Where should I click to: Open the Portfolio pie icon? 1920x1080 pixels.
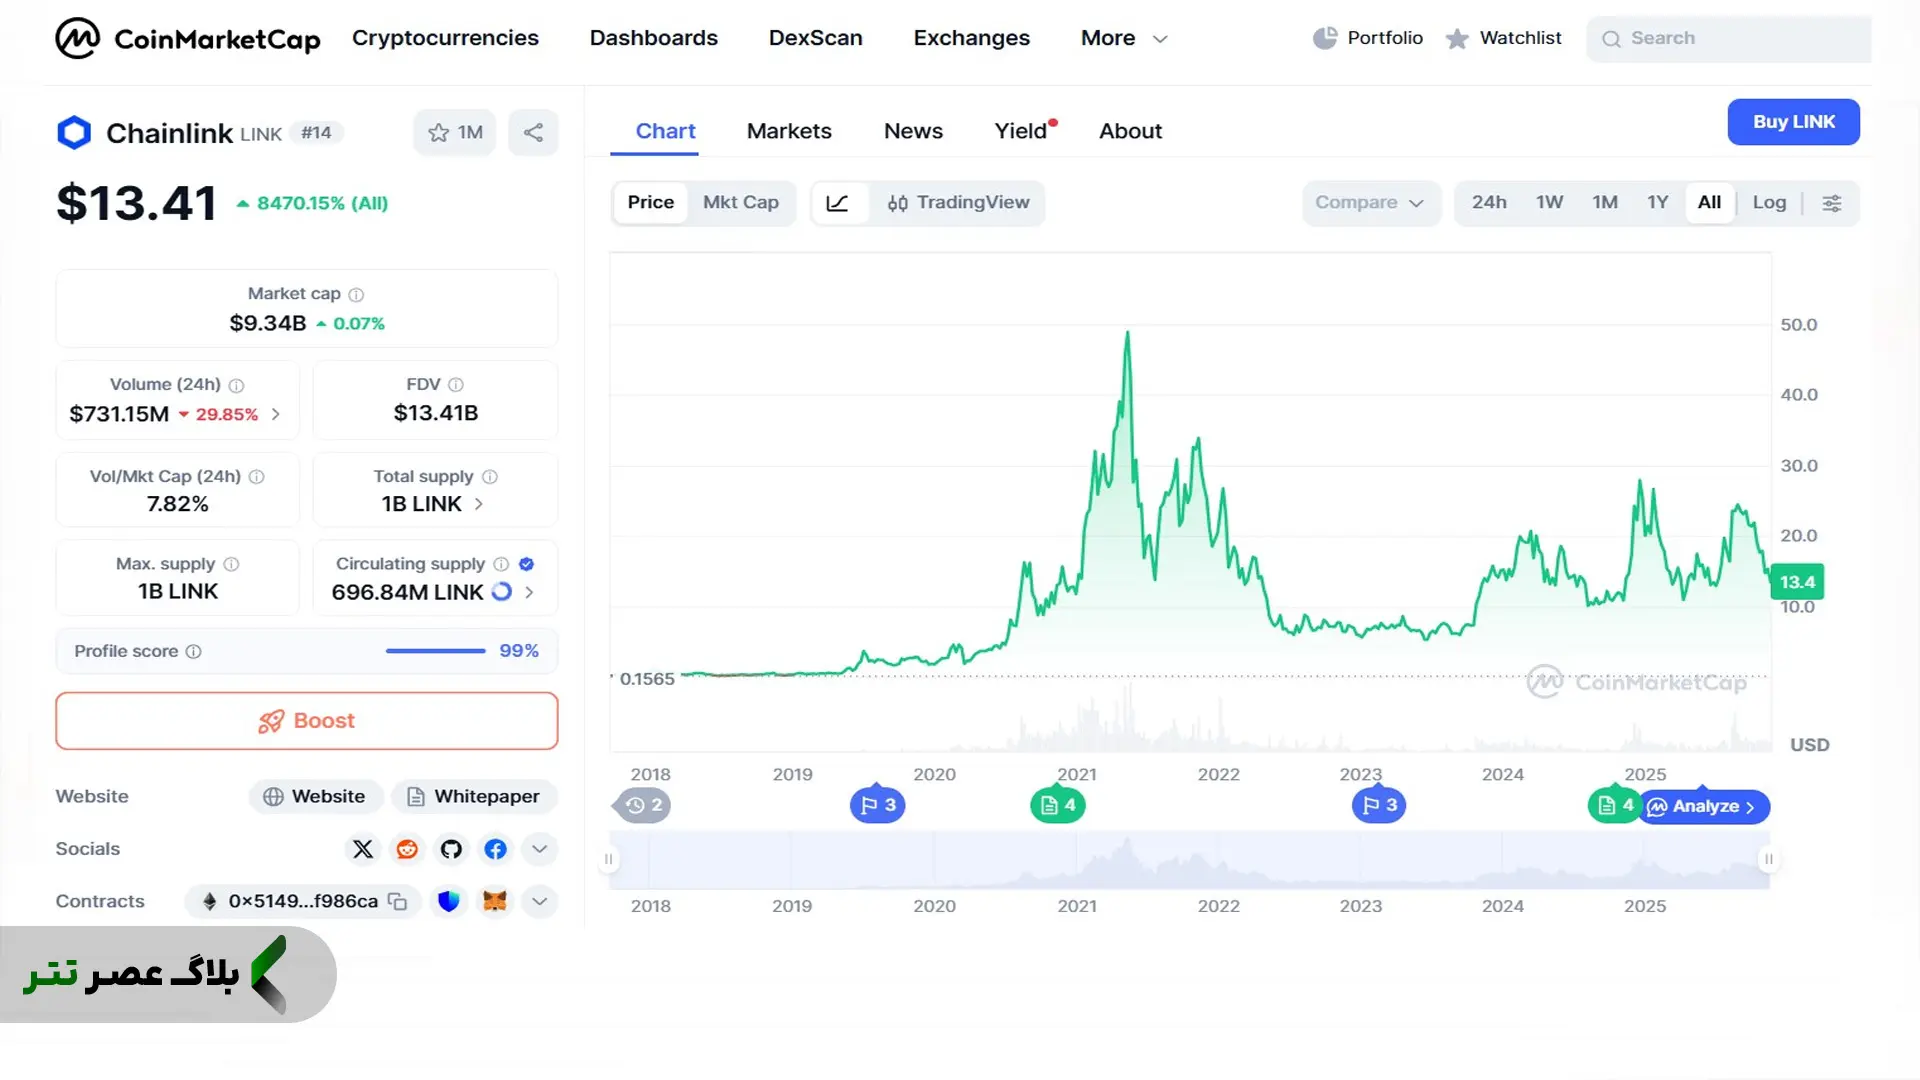pyautogui.click(x=1325, y=38)
